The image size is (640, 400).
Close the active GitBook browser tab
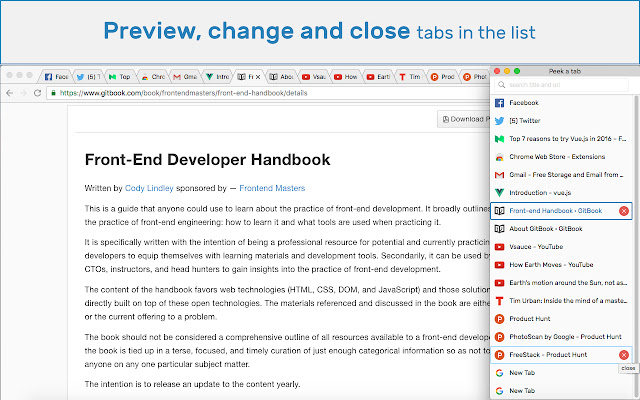pos(258,77)
